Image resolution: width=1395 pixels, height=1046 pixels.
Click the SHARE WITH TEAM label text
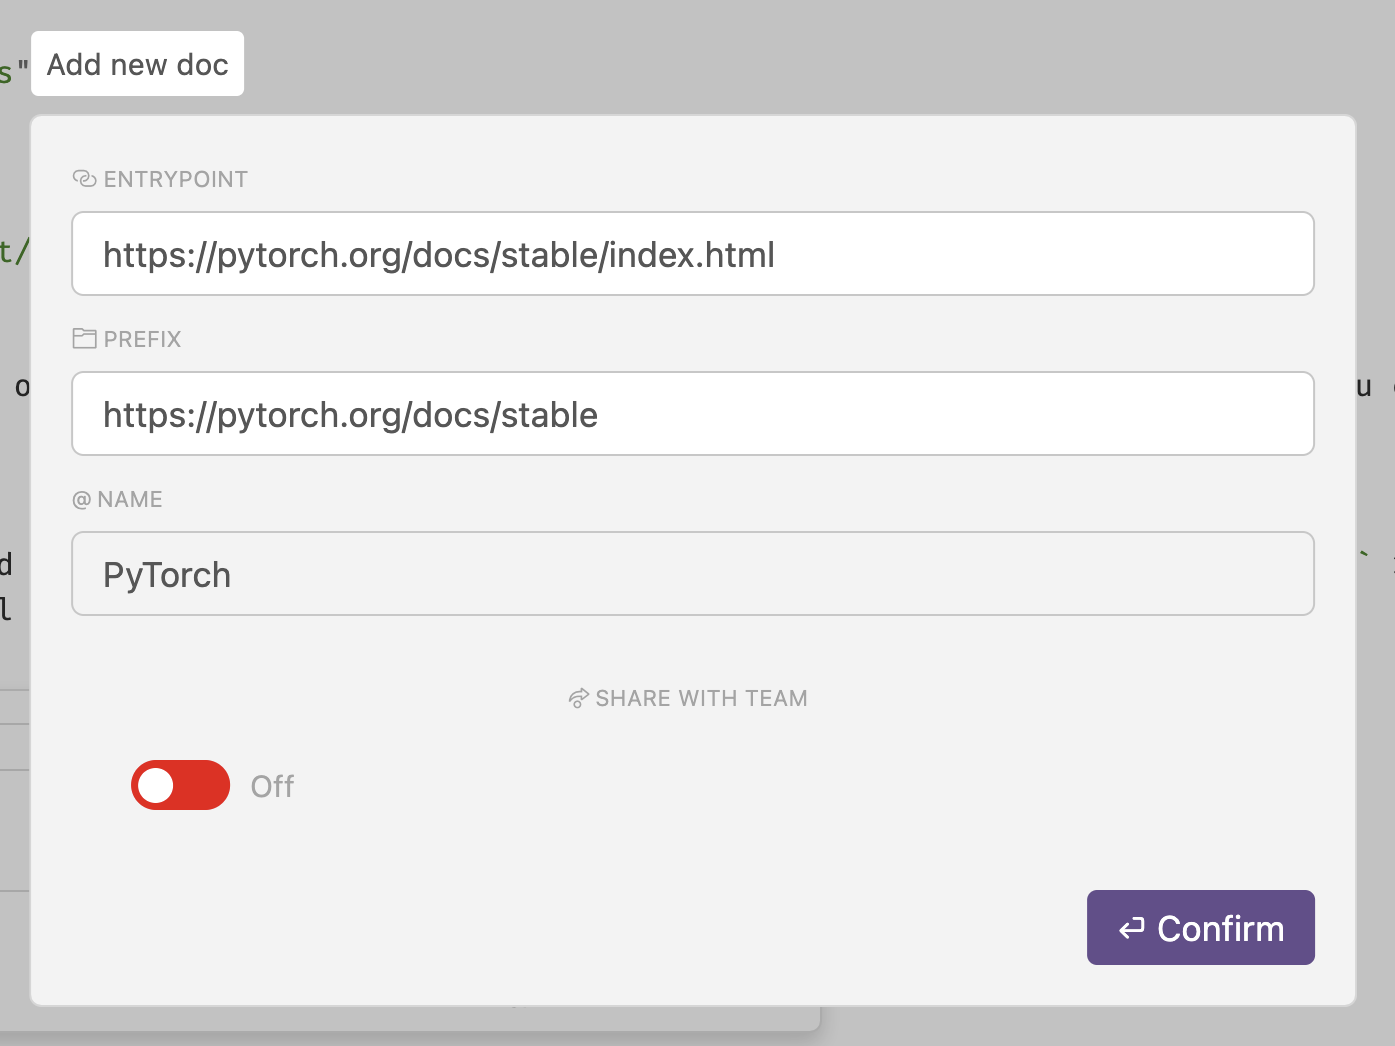(701, 699)
